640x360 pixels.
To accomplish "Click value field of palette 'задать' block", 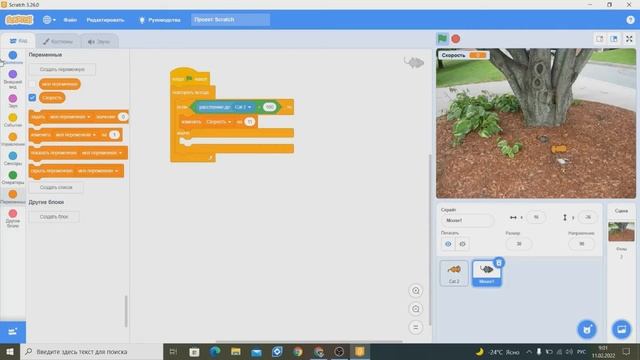I will tap(123, 117).
